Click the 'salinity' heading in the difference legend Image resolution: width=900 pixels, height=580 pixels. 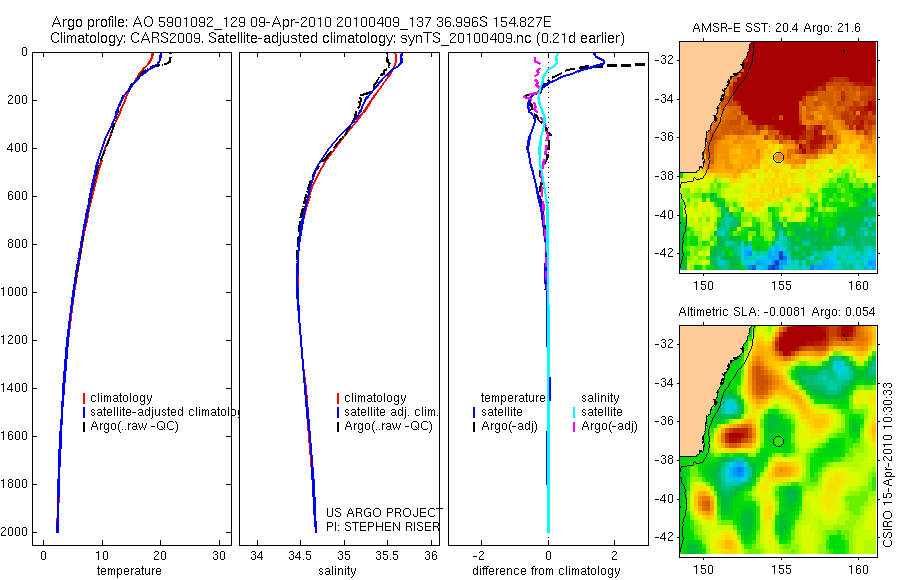click(600, 398)
